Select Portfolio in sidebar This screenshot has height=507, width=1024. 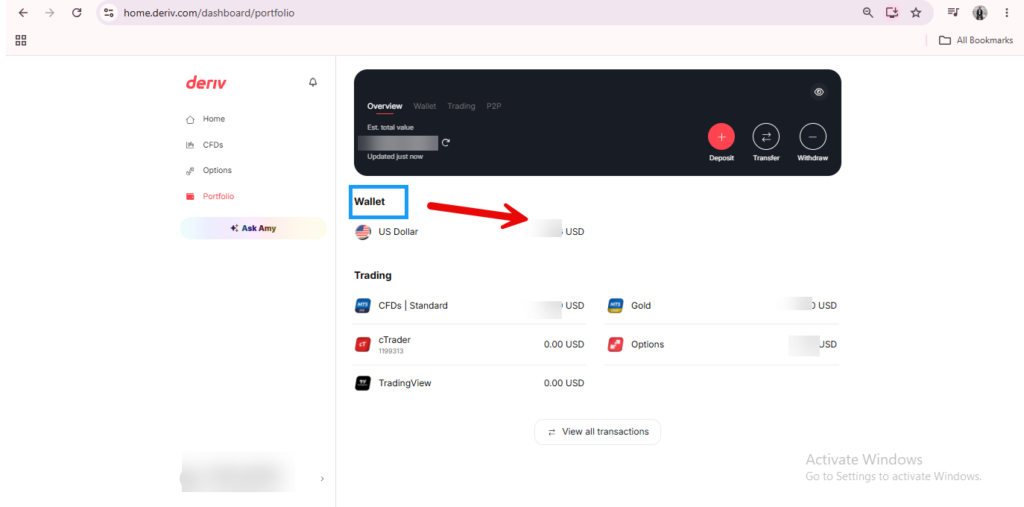coord(218,197)
